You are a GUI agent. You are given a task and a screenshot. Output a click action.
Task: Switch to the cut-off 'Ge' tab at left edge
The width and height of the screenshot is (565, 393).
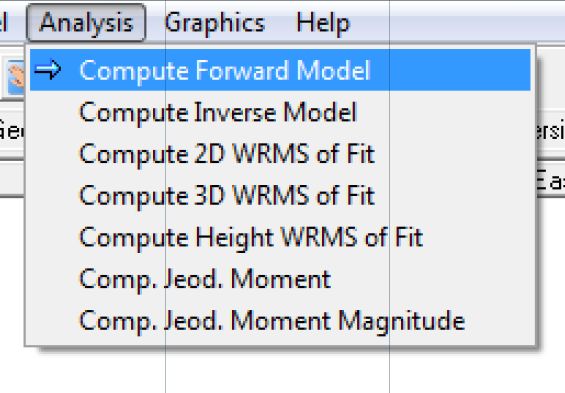tap(12, 130)
